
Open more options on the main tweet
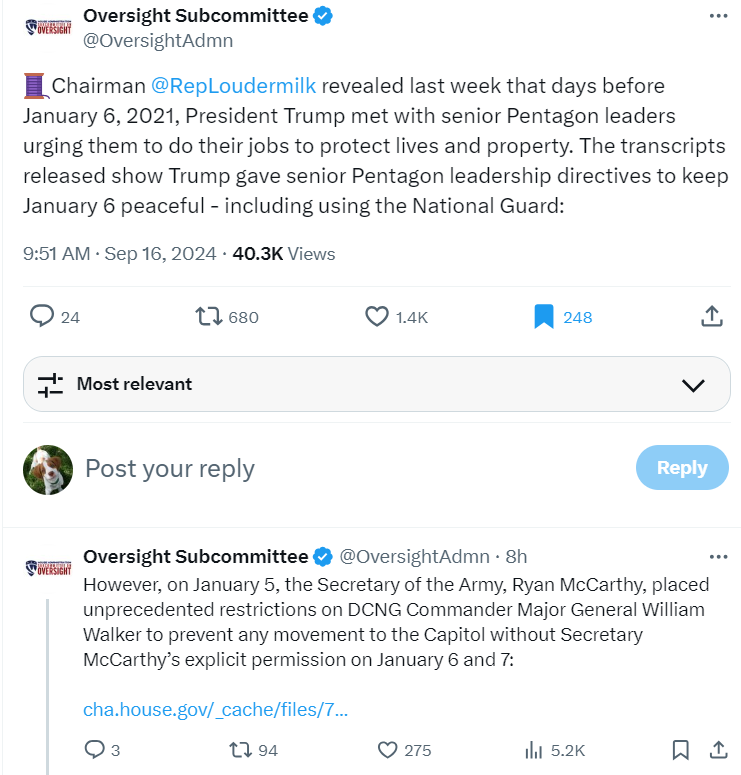click(x=717, y=17)
